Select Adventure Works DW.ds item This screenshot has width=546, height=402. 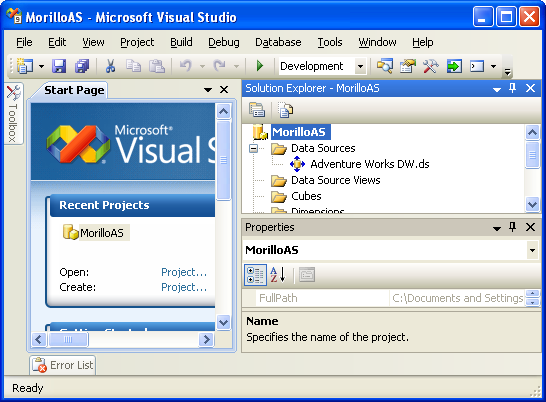(x=369, y=164)
